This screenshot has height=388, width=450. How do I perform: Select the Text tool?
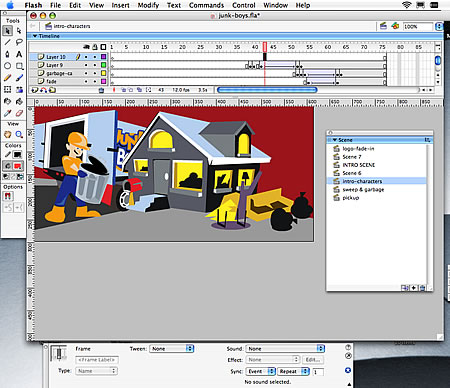tap(19, 54)
